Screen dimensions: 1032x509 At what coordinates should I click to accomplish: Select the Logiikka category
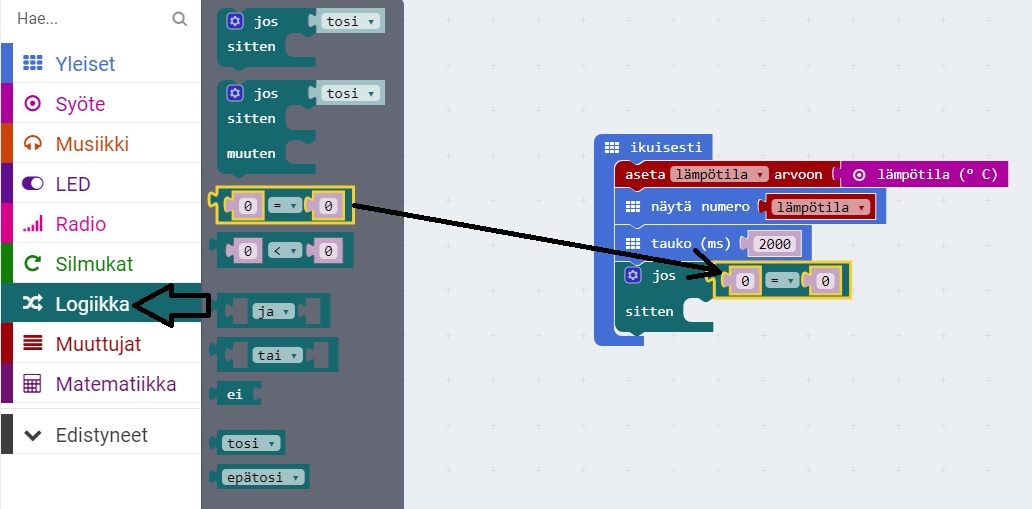coord(92,303)
